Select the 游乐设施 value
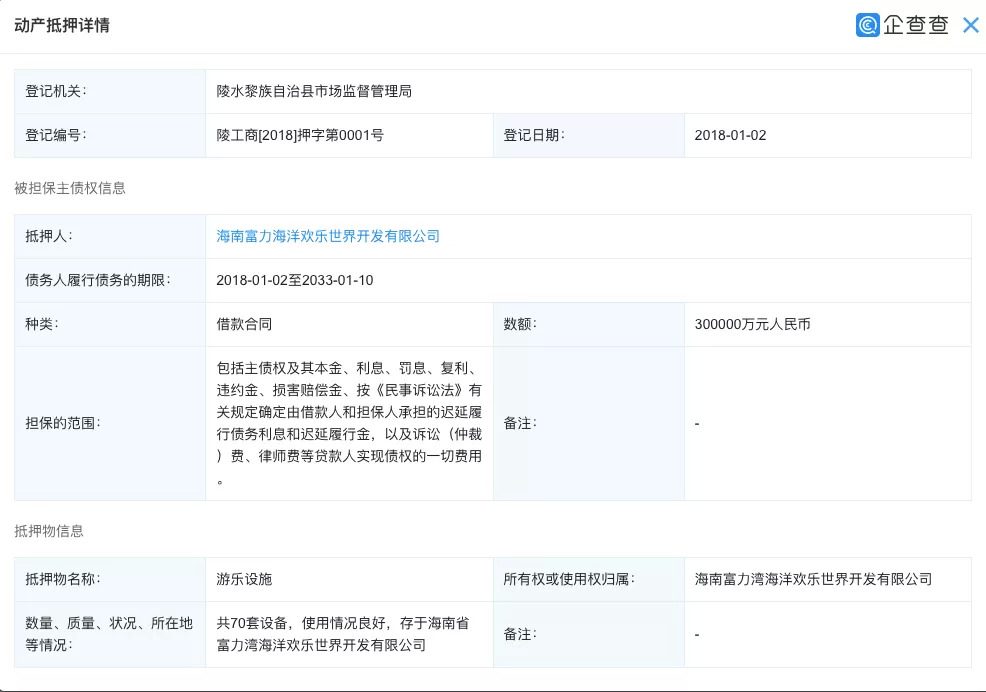 (x=244, y=579)
